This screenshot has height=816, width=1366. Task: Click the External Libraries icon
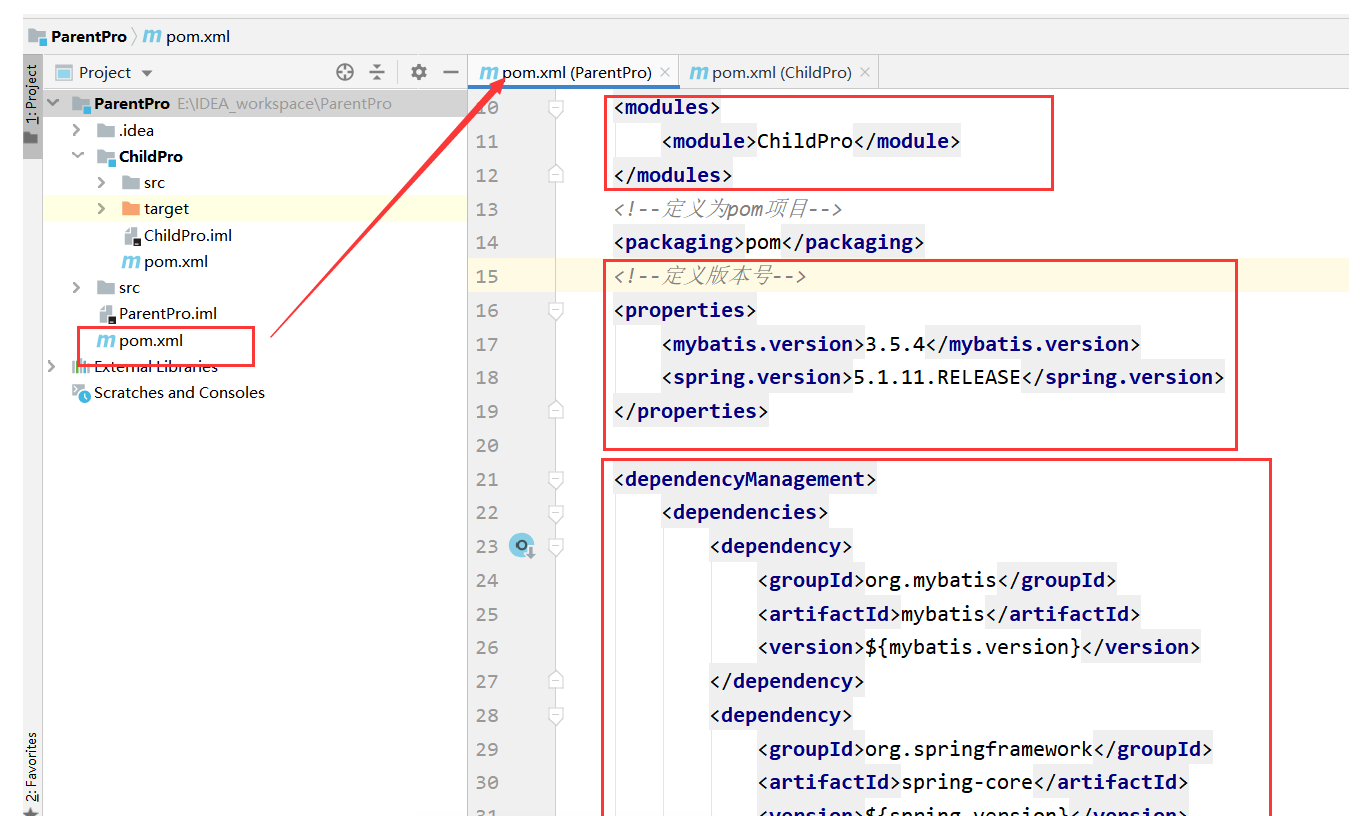tap(81, 367)
